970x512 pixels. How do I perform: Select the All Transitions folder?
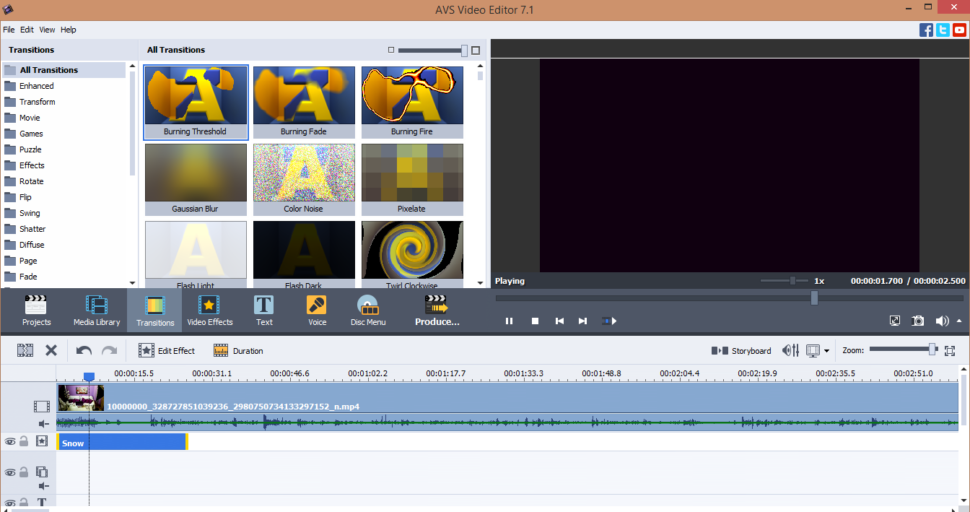[64, 70]
